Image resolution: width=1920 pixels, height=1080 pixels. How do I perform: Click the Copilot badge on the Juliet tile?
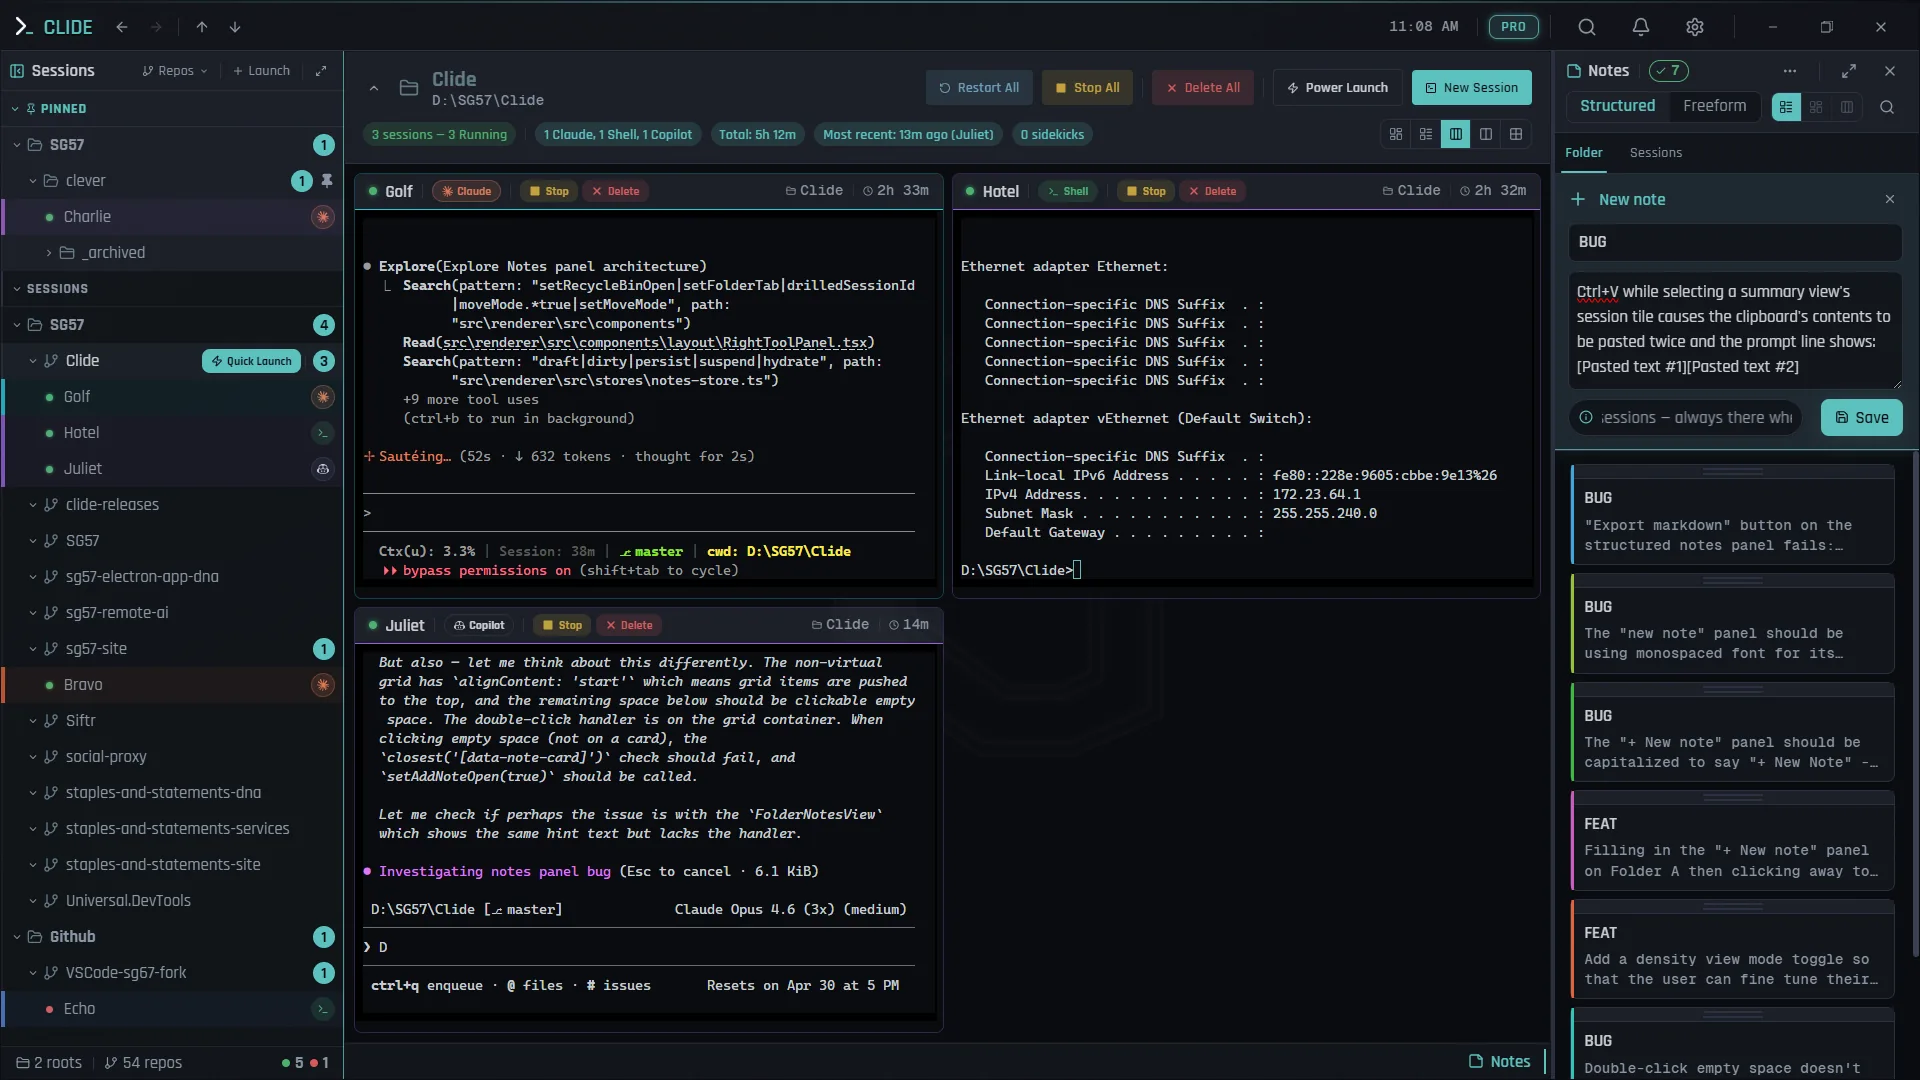tap(479, 625)
